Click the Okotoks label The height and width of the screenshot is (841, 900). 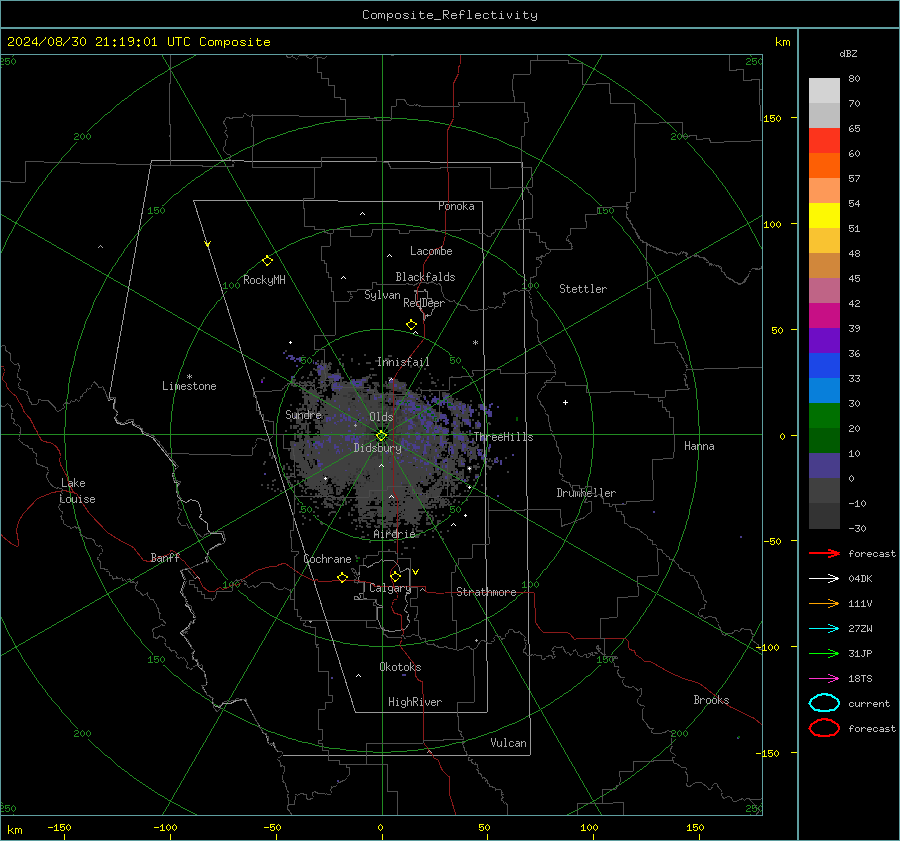click(x=400, y=667)
